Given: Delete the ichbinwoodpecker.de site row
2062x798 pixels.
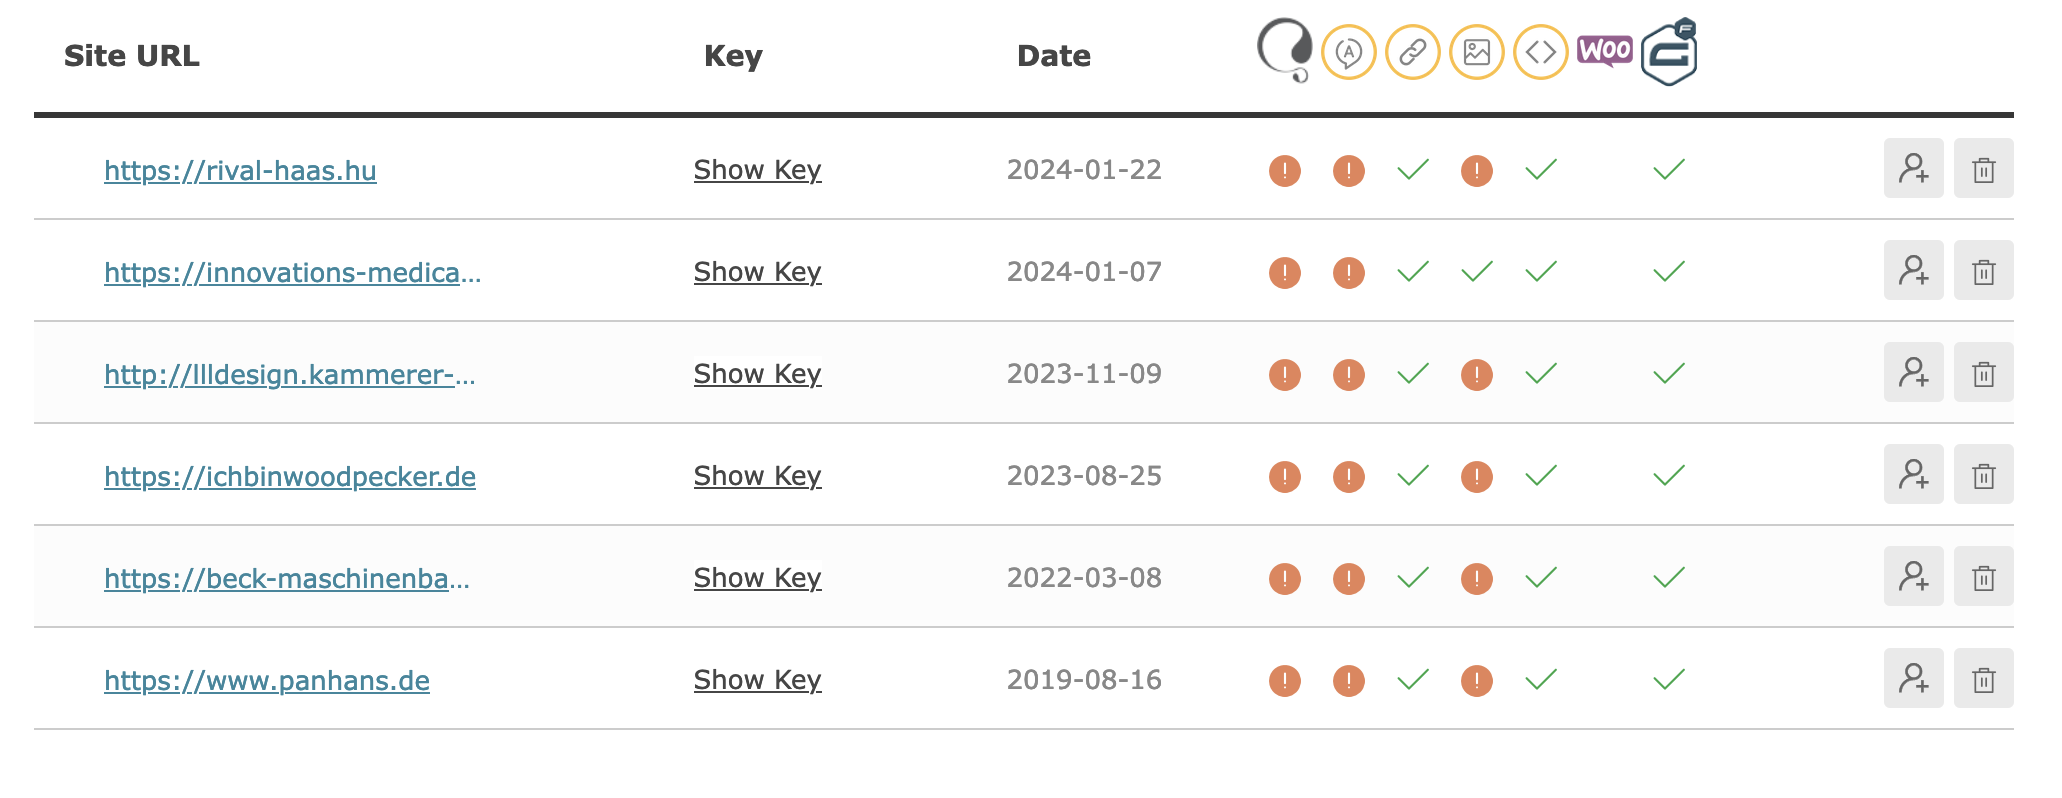Looking at the screenshot, I should (1983, 474).
